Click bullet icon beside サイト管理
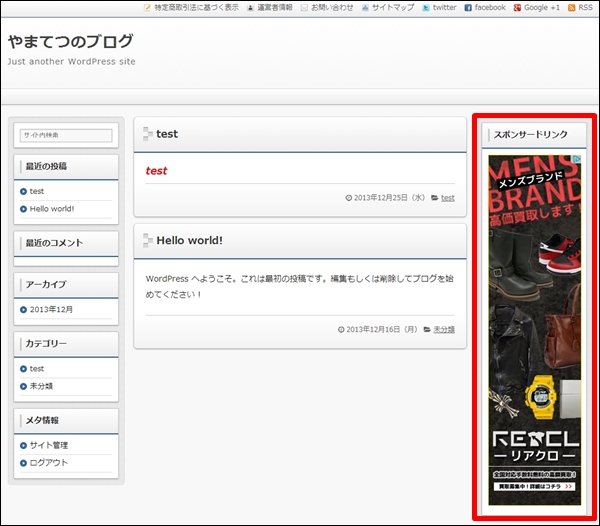 click(23, 445)
